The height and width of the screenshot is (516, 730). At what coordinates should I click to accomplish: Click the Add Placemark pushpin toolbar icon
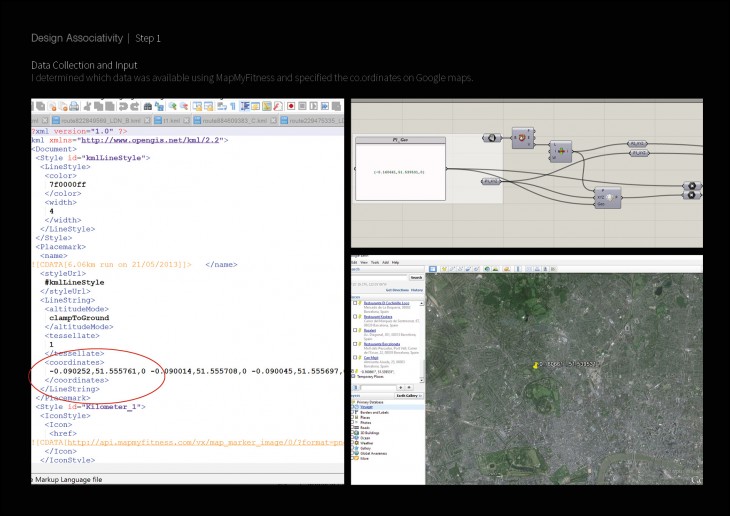(442, 268)
